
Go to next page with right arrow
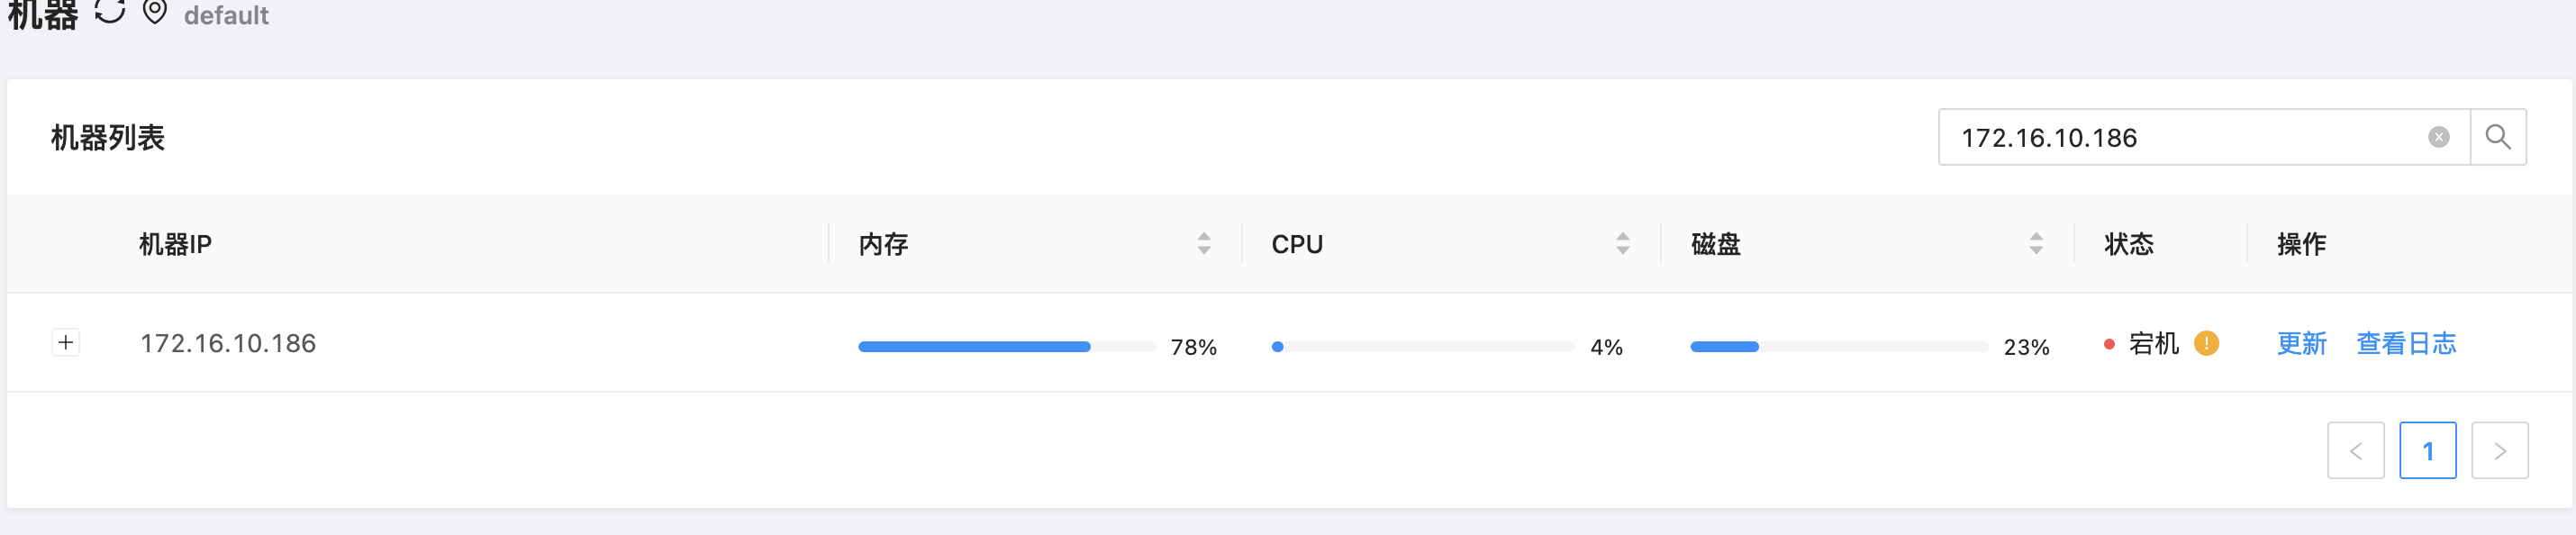(x=2499, y=451)
